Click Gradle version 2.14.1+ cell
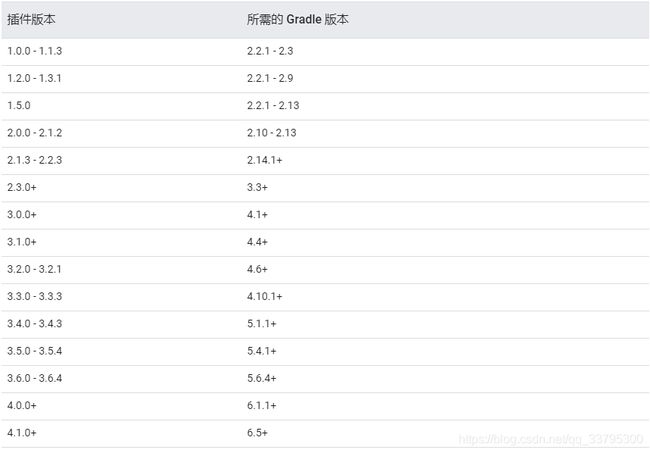 pos(264,160)
